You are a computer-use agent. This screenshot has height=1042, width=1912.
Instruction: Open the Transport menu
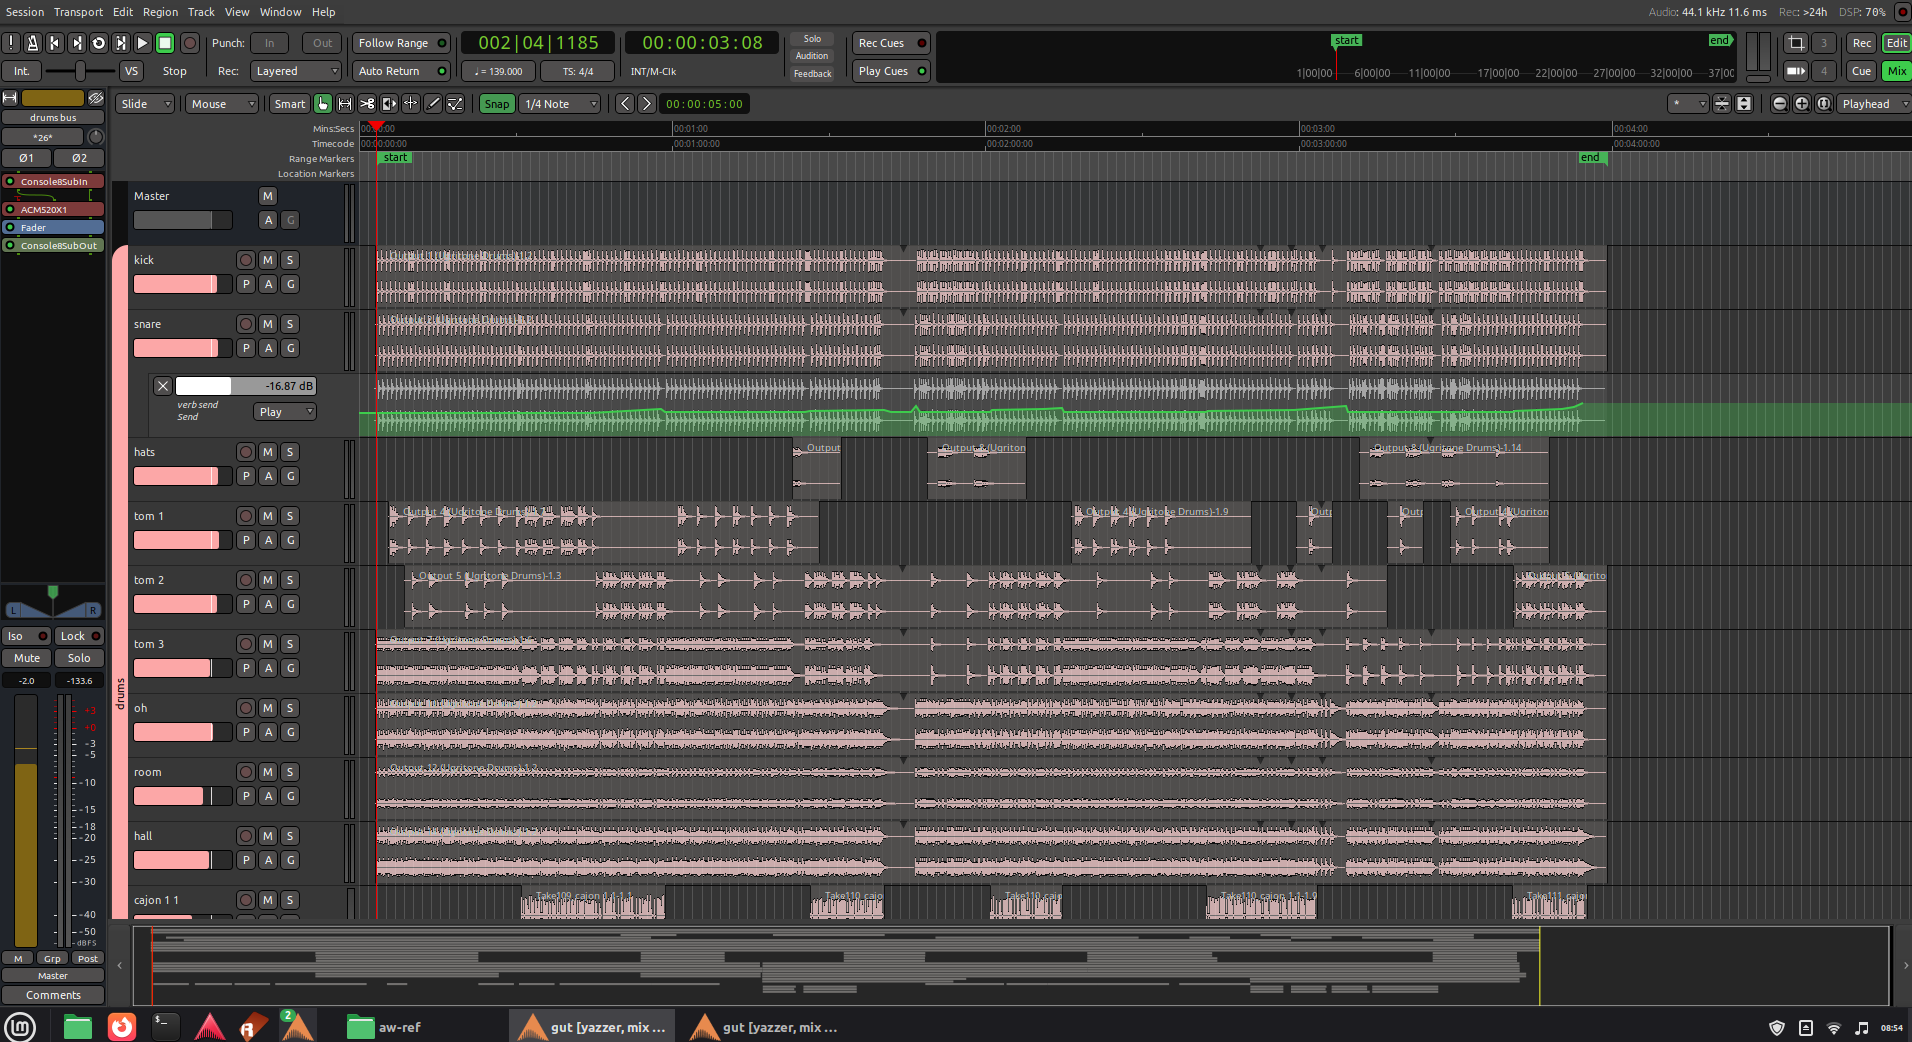[78, 12]
